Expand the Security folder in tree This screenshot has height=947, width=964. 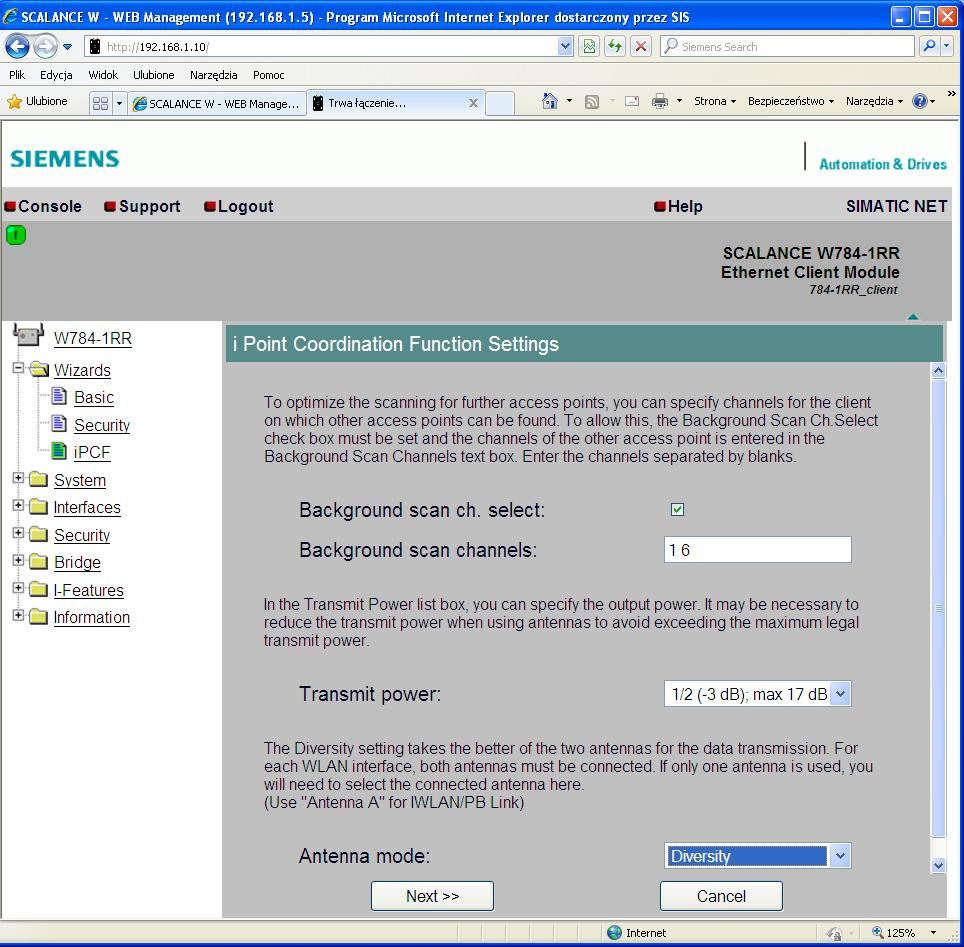(x=18, y=533)
